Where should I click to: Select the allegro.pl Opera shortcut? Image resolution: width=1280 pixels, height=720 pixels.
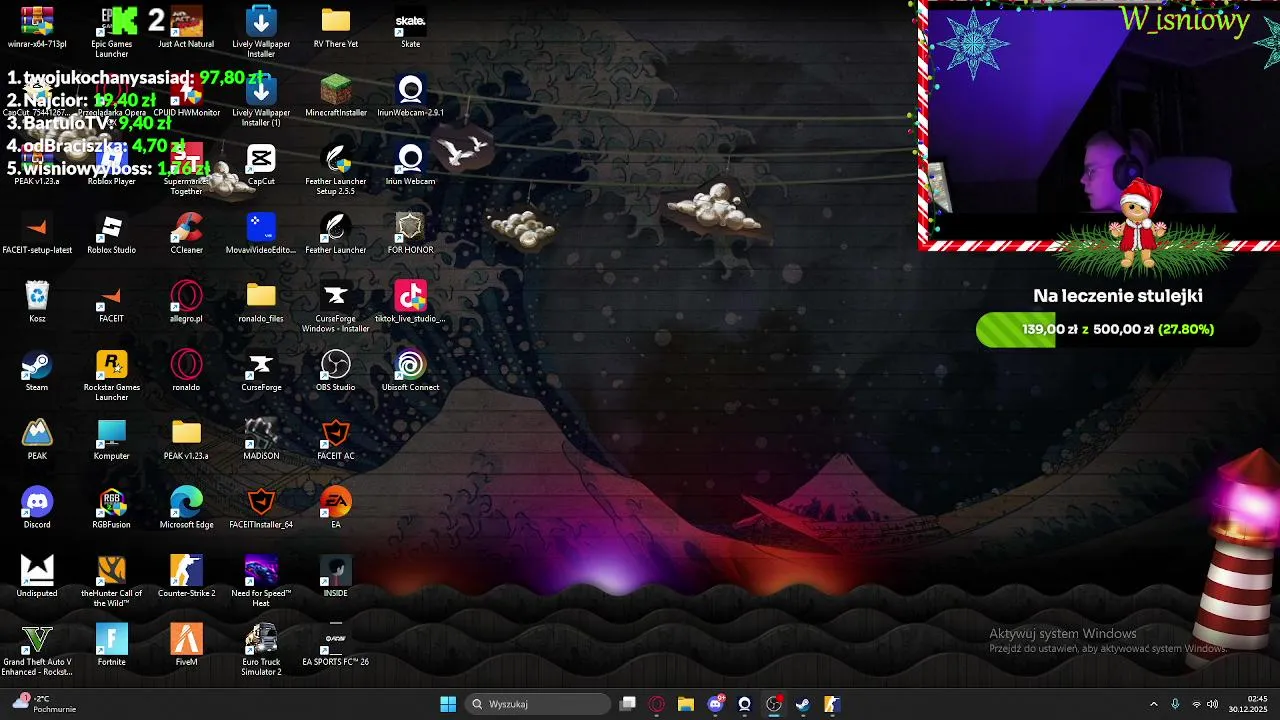click(186, 302)
